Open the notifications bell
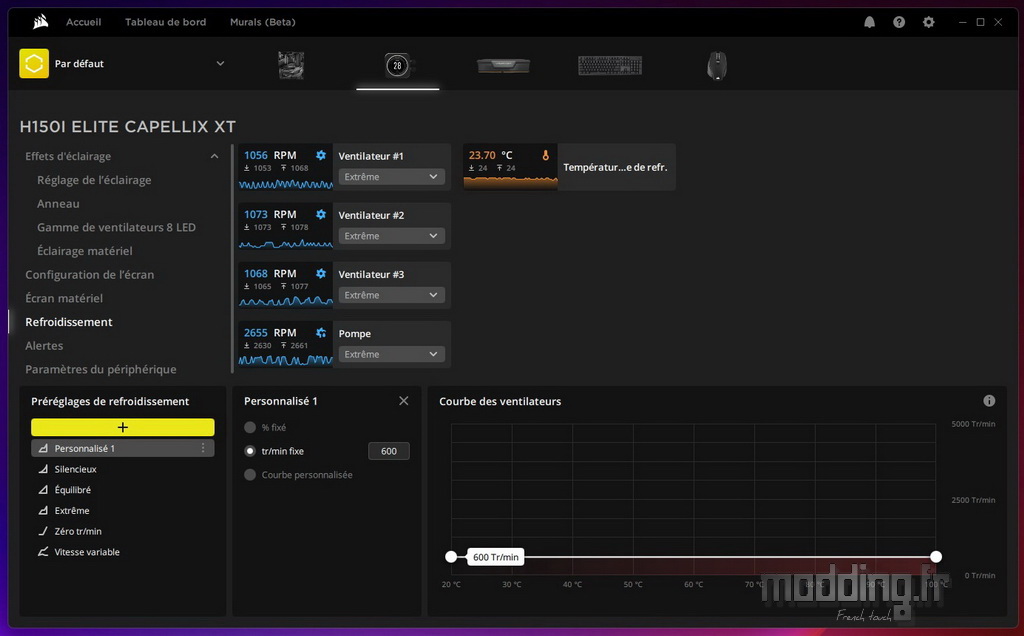 click(869, 22)
